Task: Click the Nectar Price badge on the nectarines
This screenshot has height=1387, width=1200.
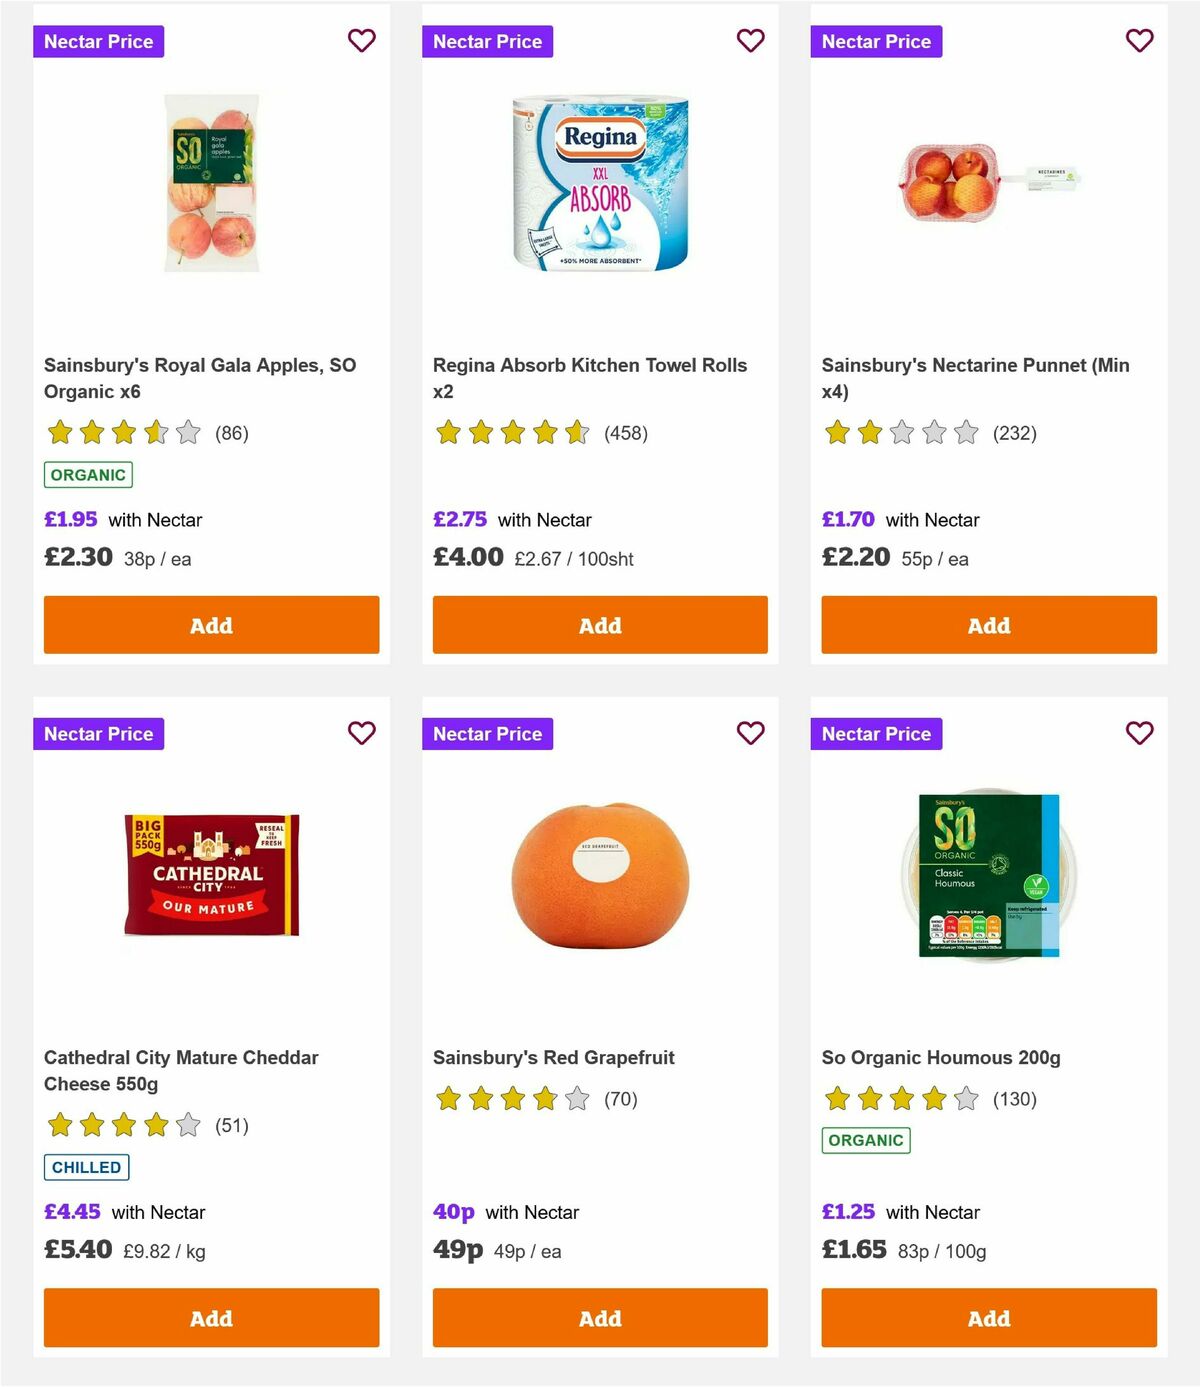Action: tap(877, 41)
